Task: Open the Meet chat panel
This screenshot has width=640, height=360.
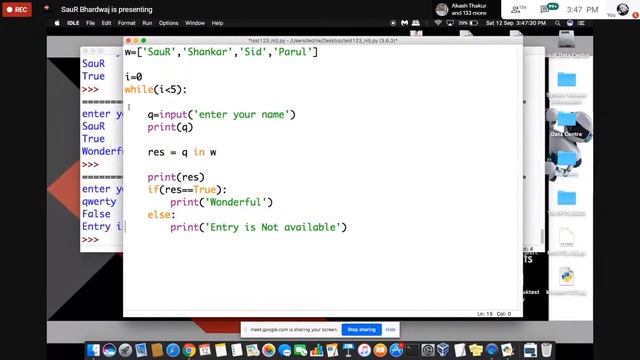Action: pos(548,9)
